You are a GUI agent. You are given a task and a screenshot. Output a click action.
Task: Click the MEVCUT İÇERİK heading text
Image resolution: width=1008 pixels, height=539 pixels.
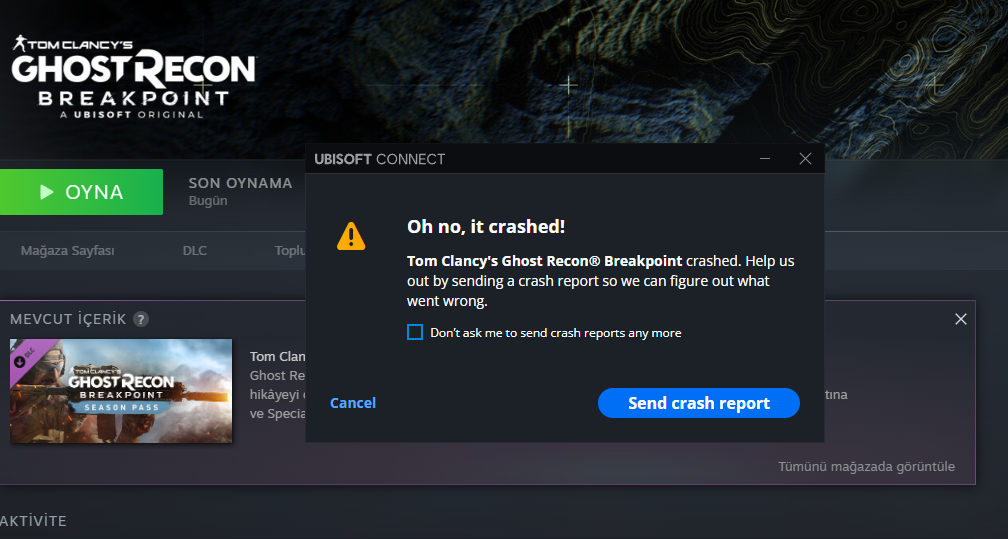[x=68, y=319]
